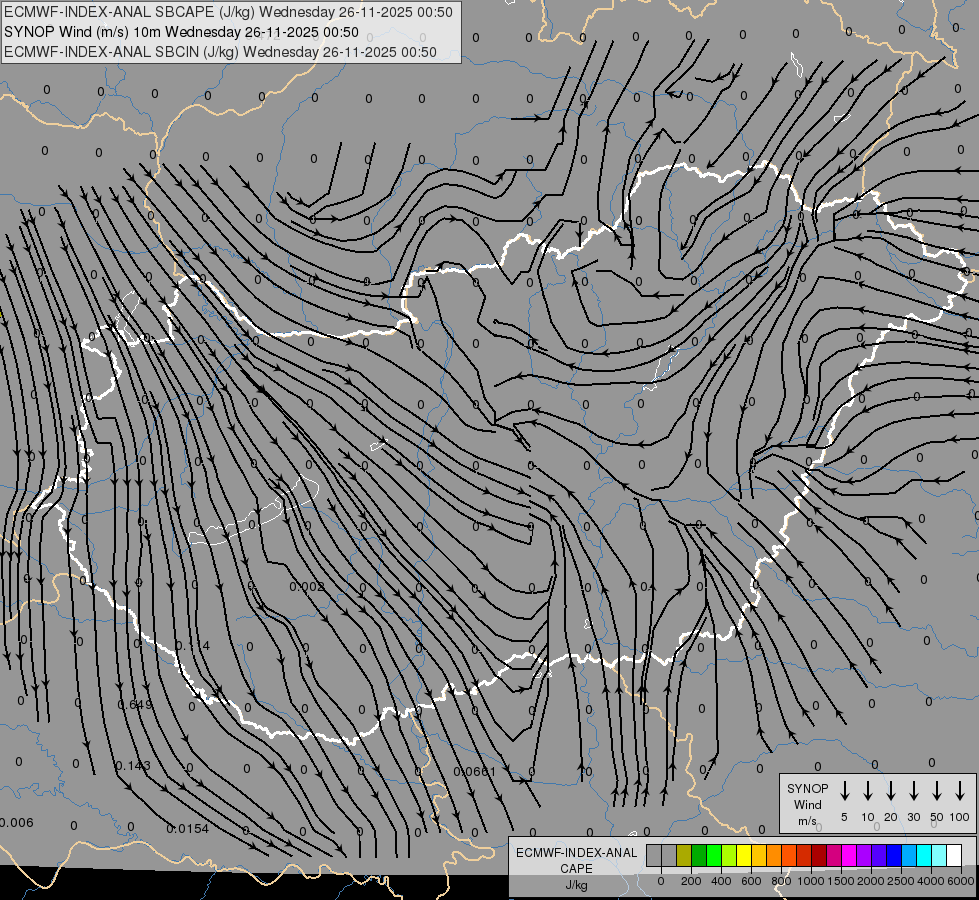Pick the olive CAPE legend swatch
This screenshot has height=900, width=979.
coord(684,855)
